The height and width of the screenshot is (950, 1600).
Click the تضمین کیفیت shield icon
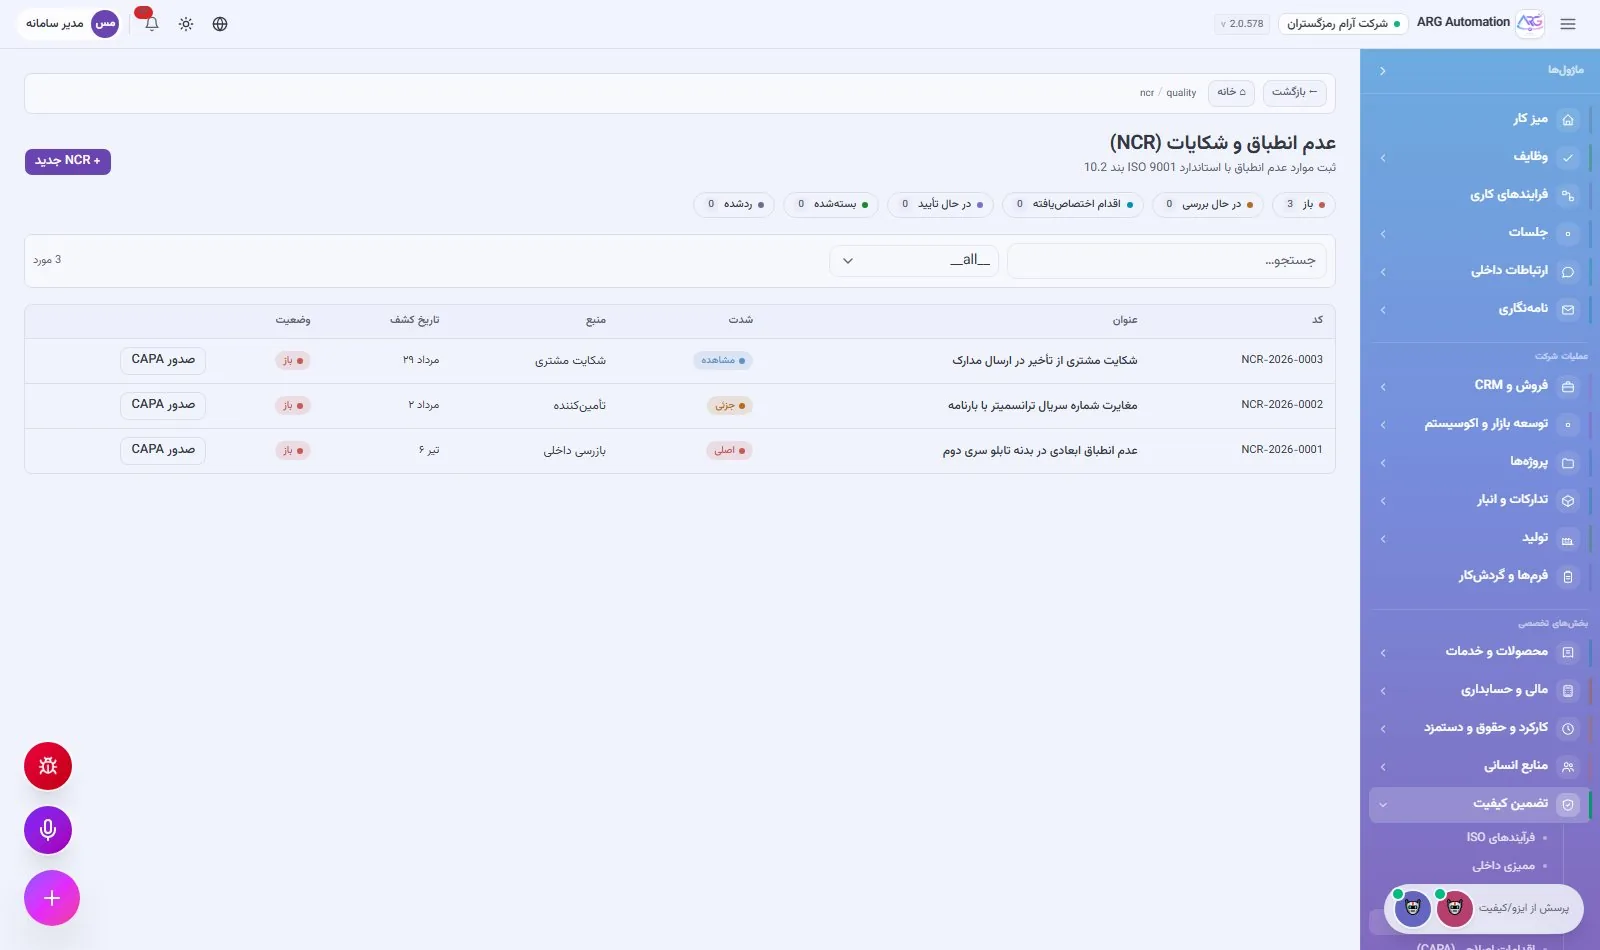[1568, 805]
